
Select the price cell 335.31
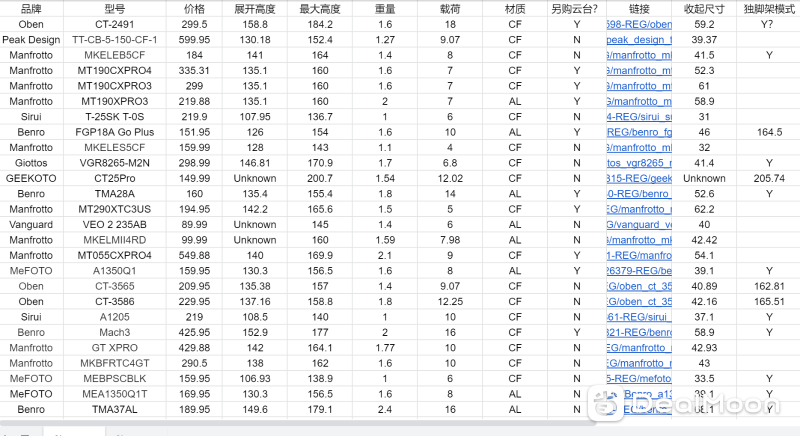(194, 70)
